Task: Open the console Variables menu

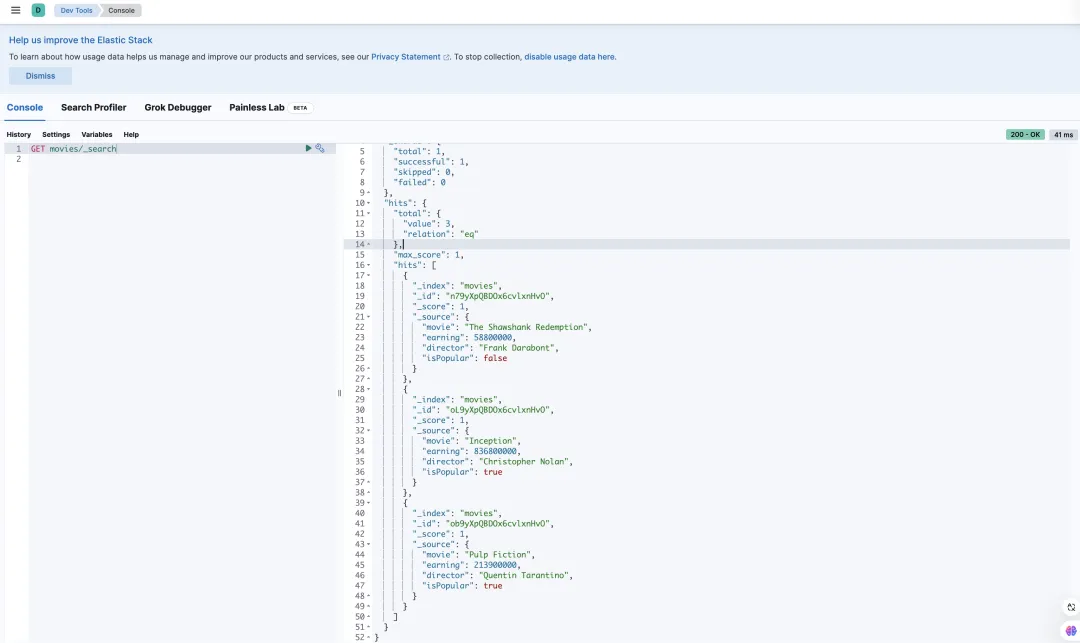Action: point(97,134)
